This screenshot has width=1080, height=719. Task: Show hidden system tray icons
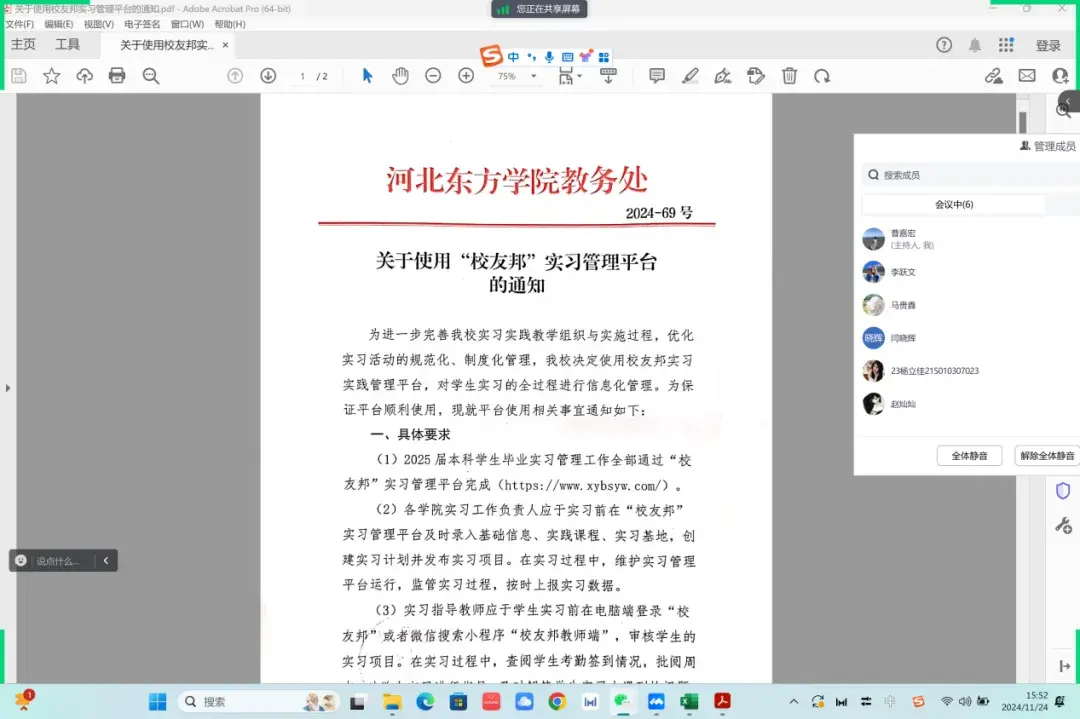[793, 702]
